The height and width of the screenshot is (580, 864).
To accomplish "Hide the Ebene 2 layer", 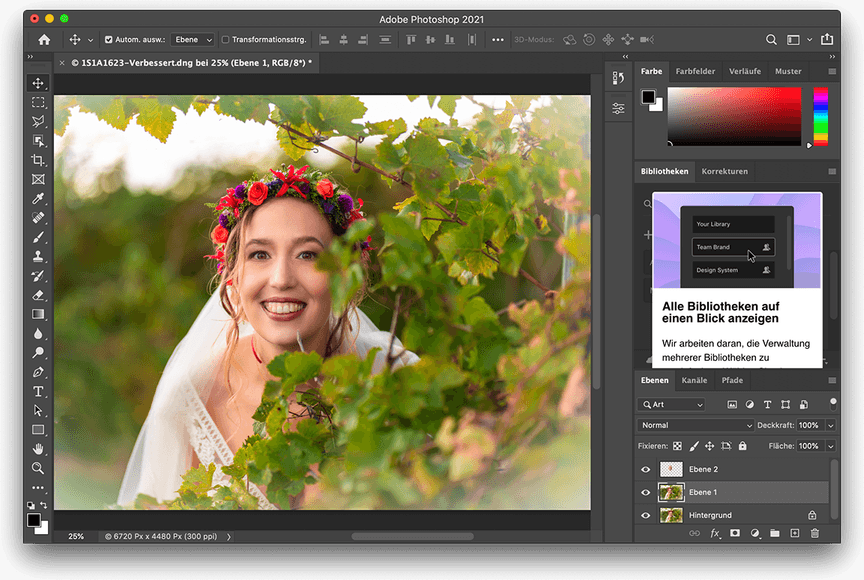I will [646, 470].
